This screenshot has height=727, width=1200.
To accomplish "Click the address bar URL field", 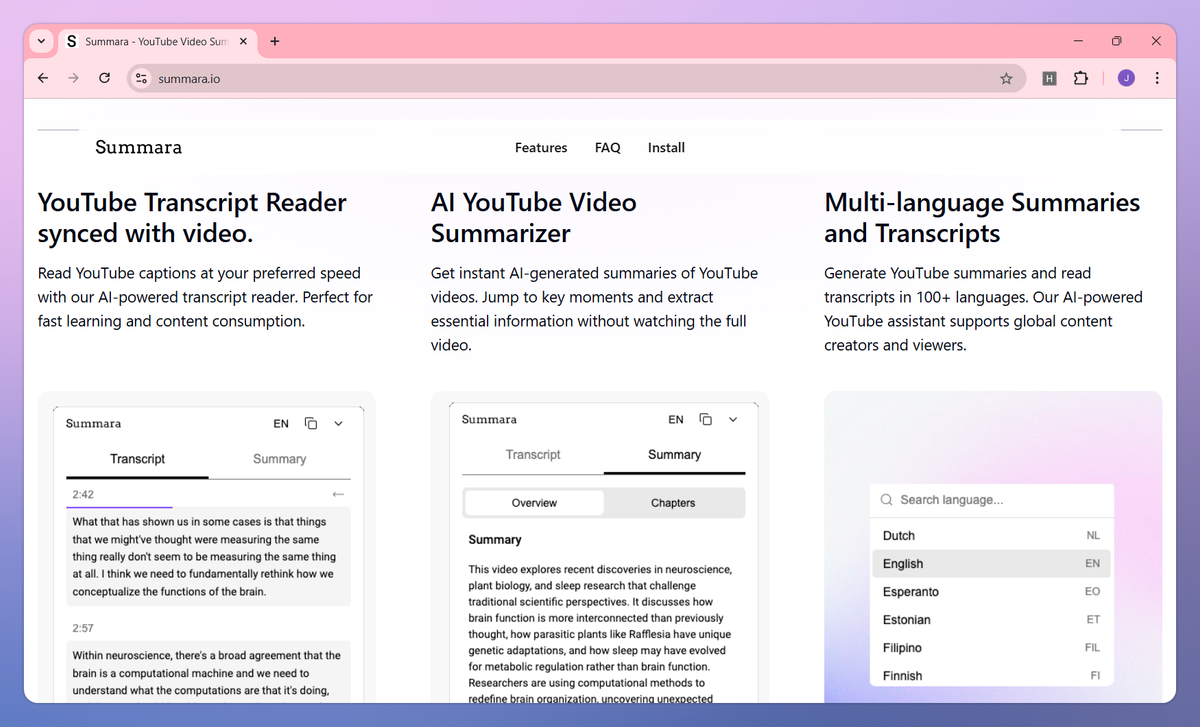I will pos(575,78).
